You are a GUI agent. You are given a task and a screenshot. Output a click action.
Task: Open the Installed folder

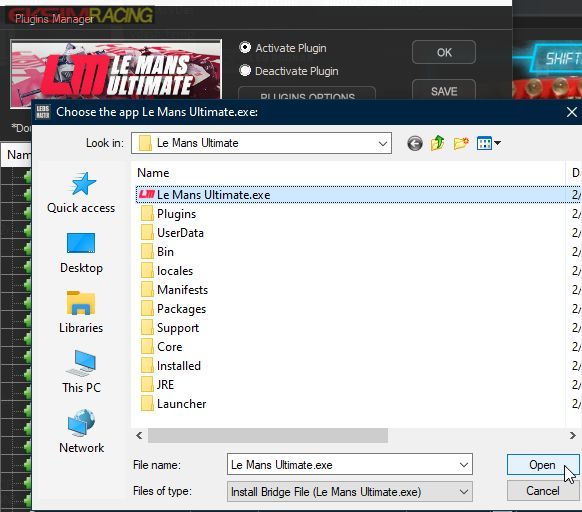click(x=170, y=366)
